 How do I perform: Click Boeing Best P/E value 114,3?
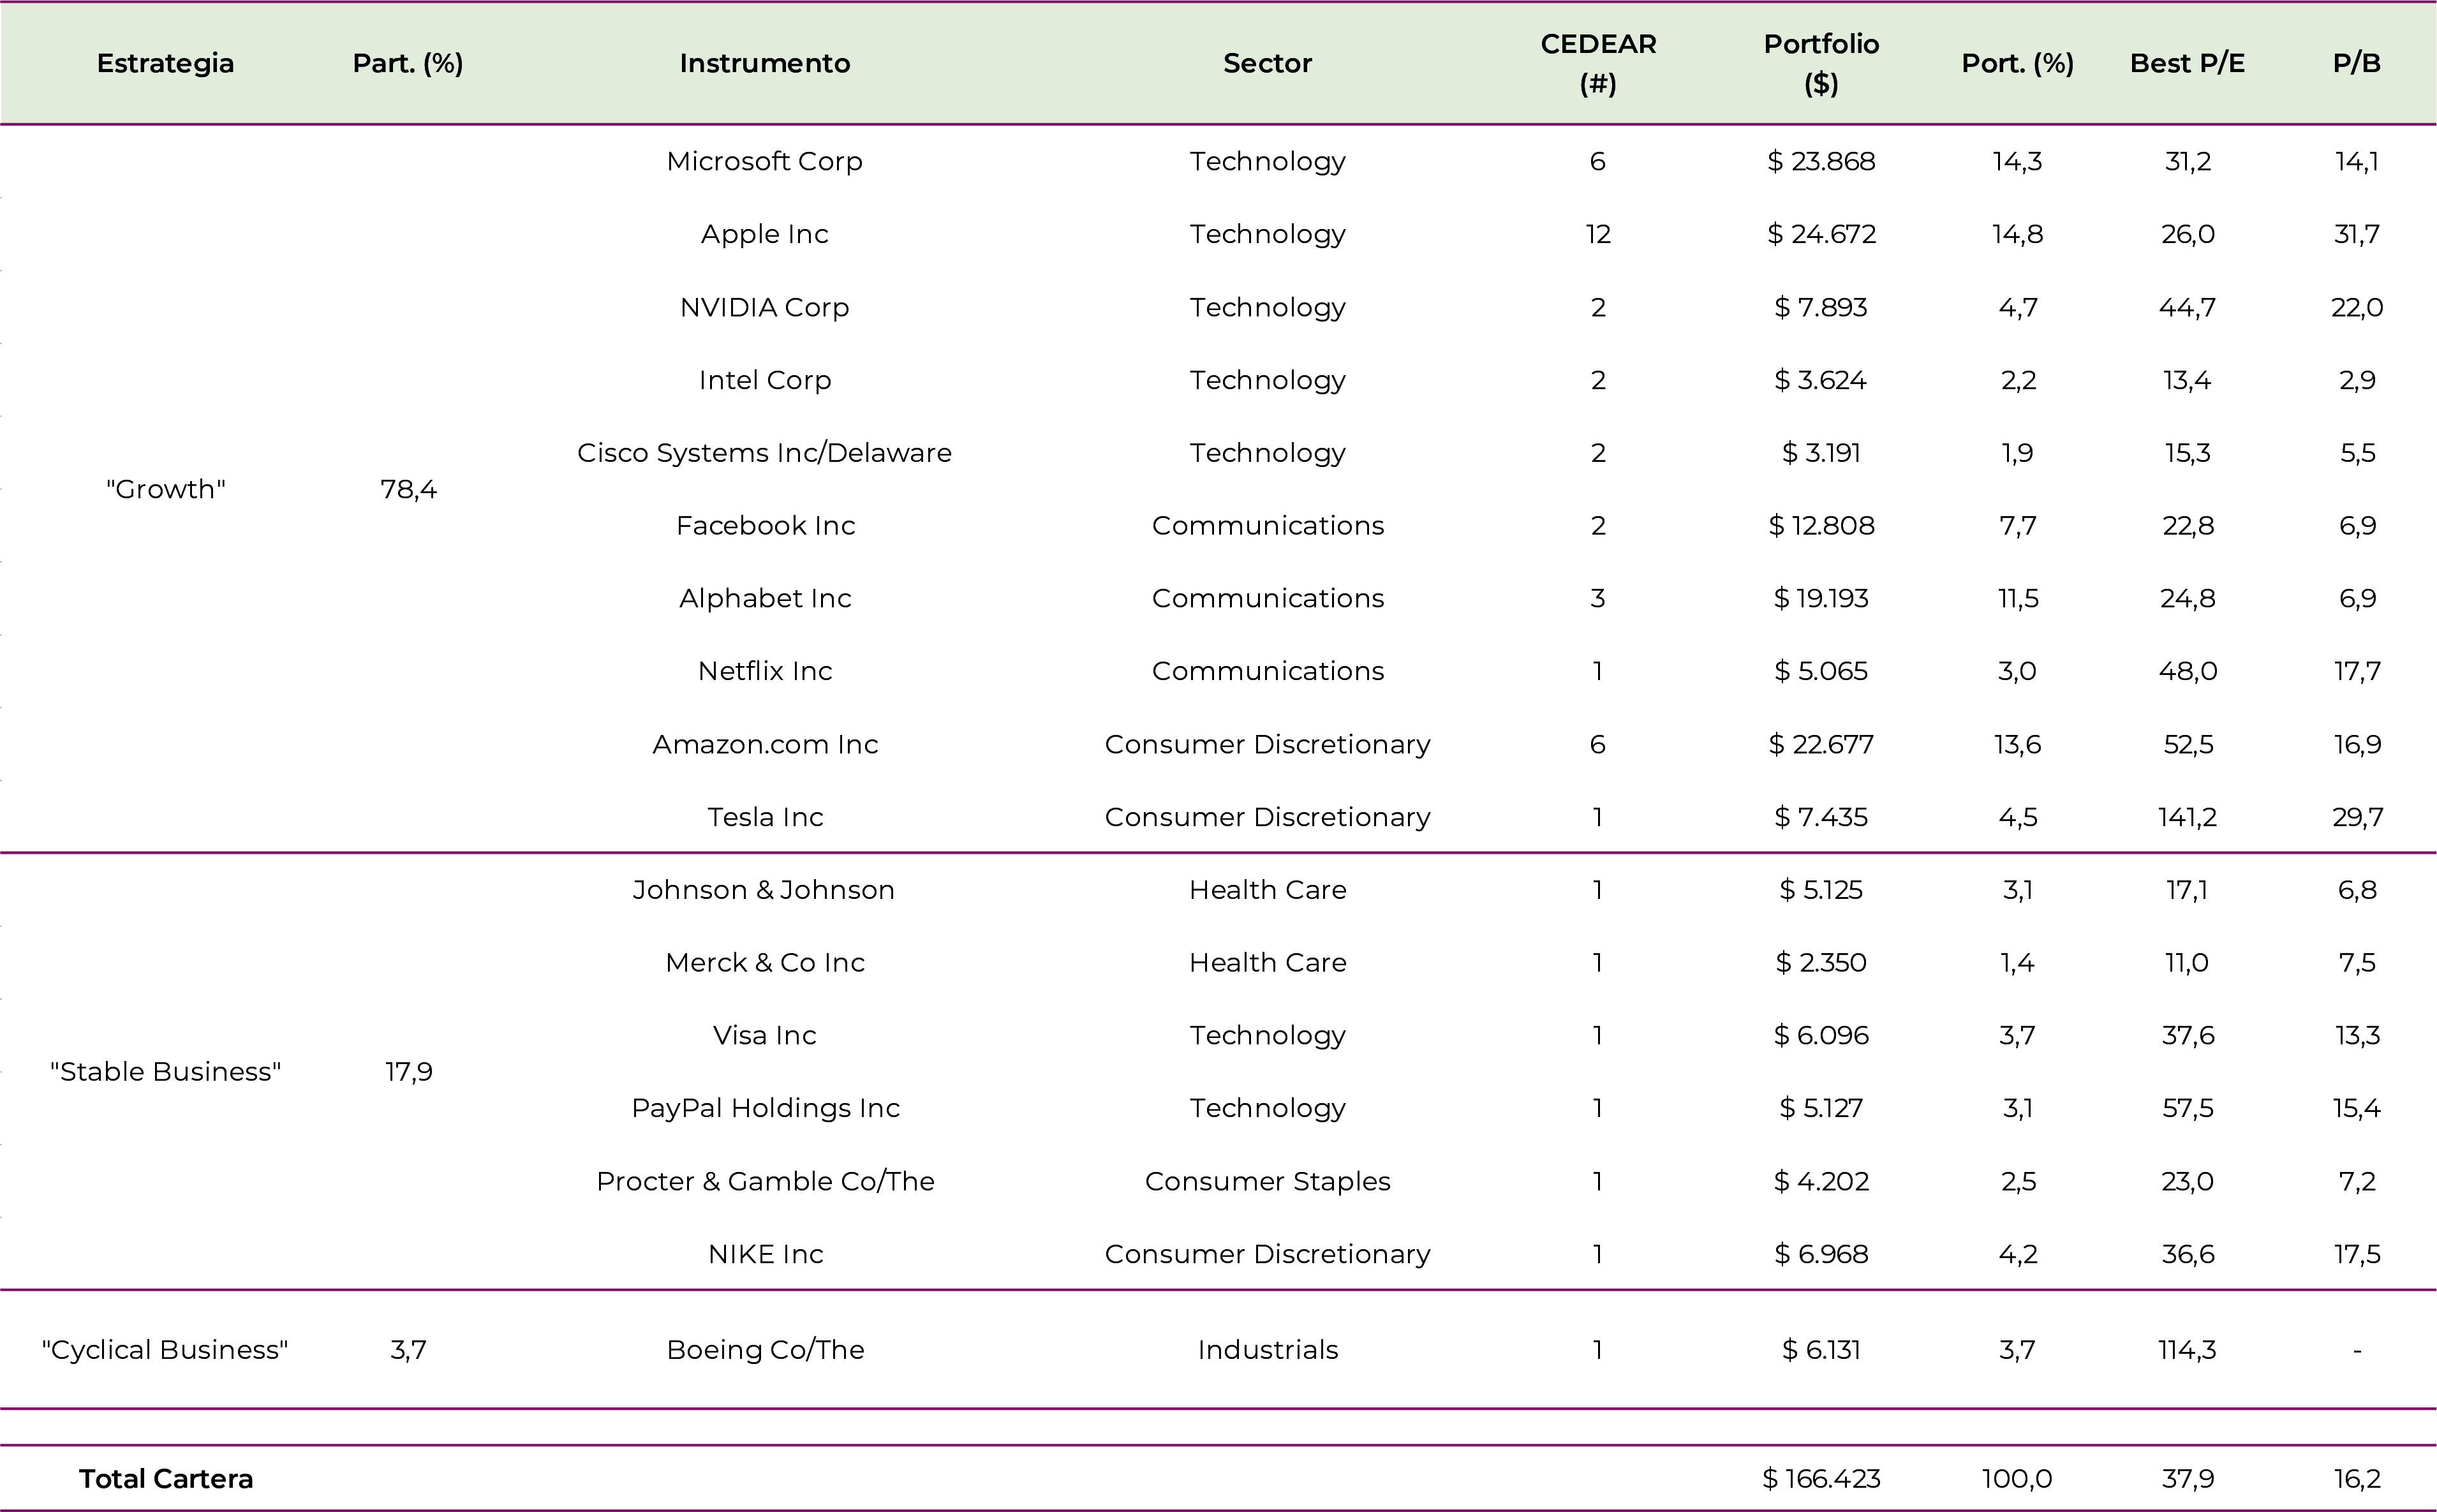click(x=2187, y=1350)
